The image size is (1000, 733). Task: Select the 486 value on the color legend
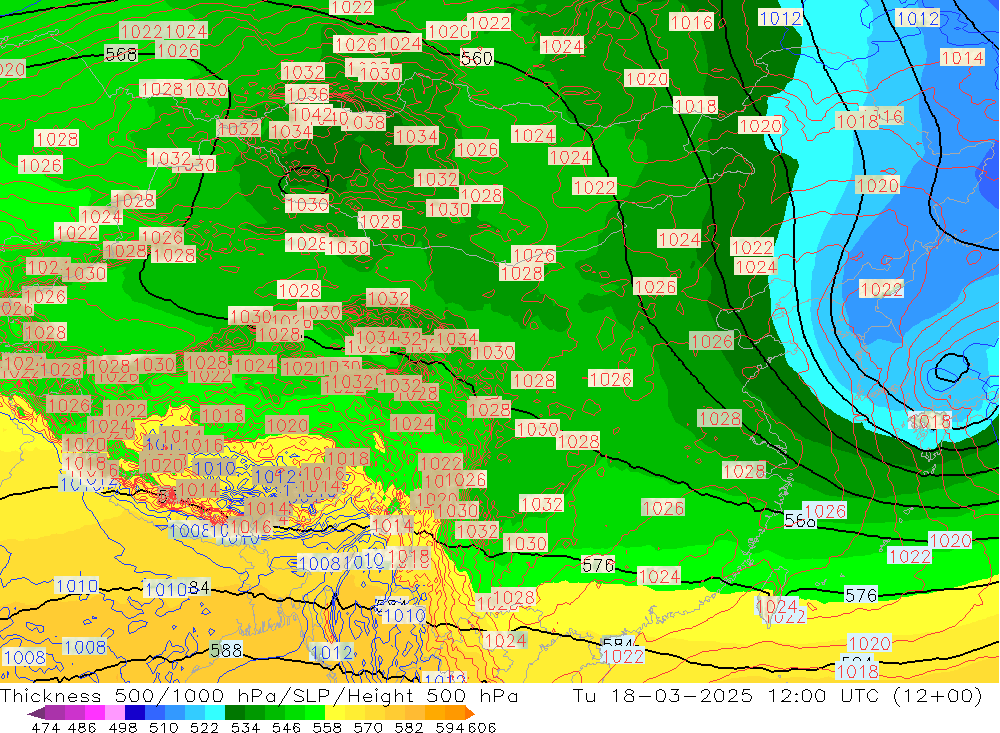click(x=82, y=727)
